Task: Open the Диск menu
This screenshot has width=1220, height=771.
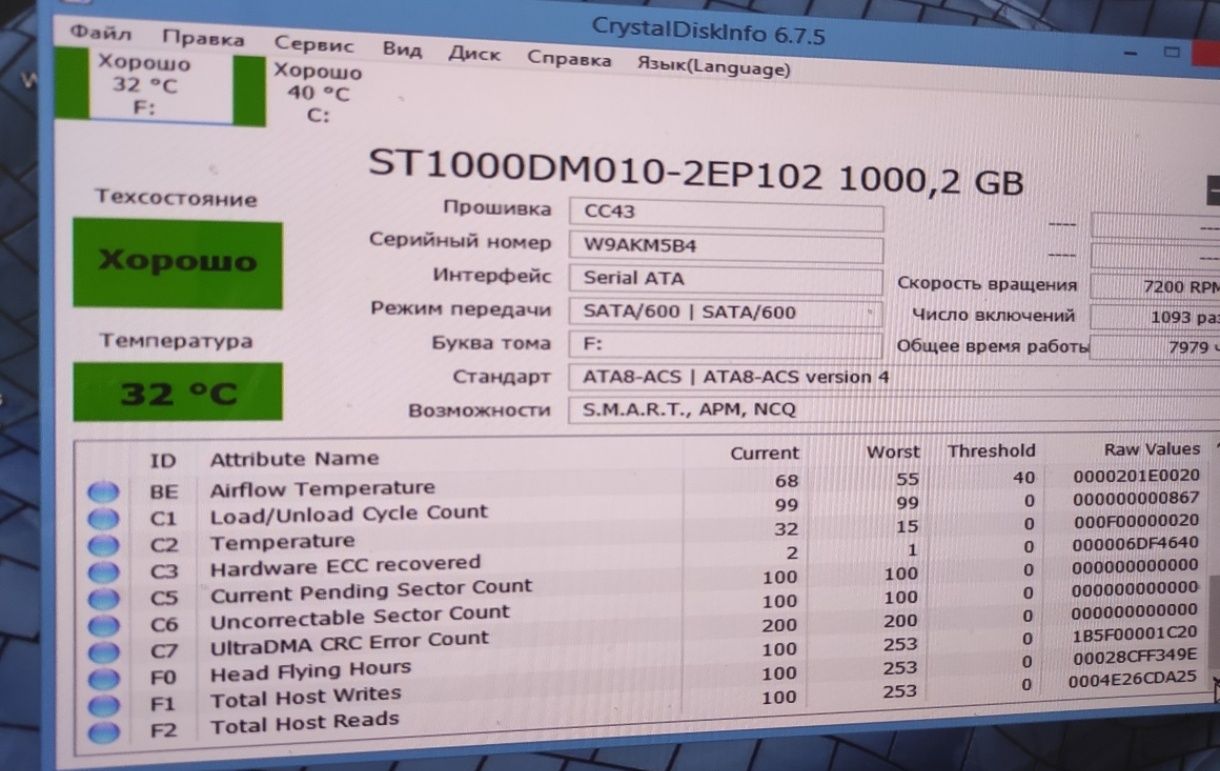Action: coord(474,54)
